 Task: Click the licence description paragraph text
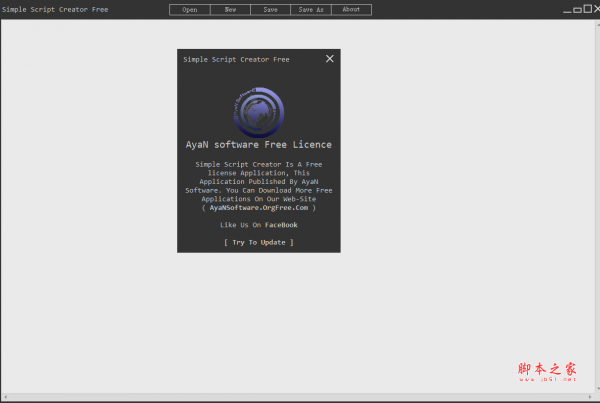pyautogui.click(x=258, y=180)
